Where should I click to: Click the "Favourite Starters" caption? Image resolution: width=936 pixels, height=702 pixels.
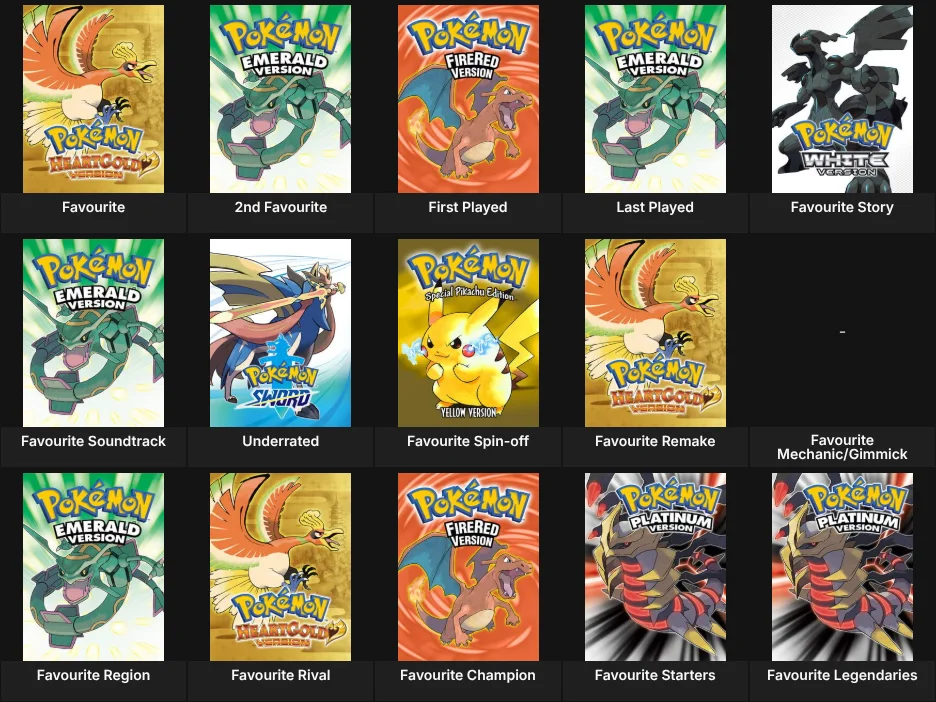(655, 675)
